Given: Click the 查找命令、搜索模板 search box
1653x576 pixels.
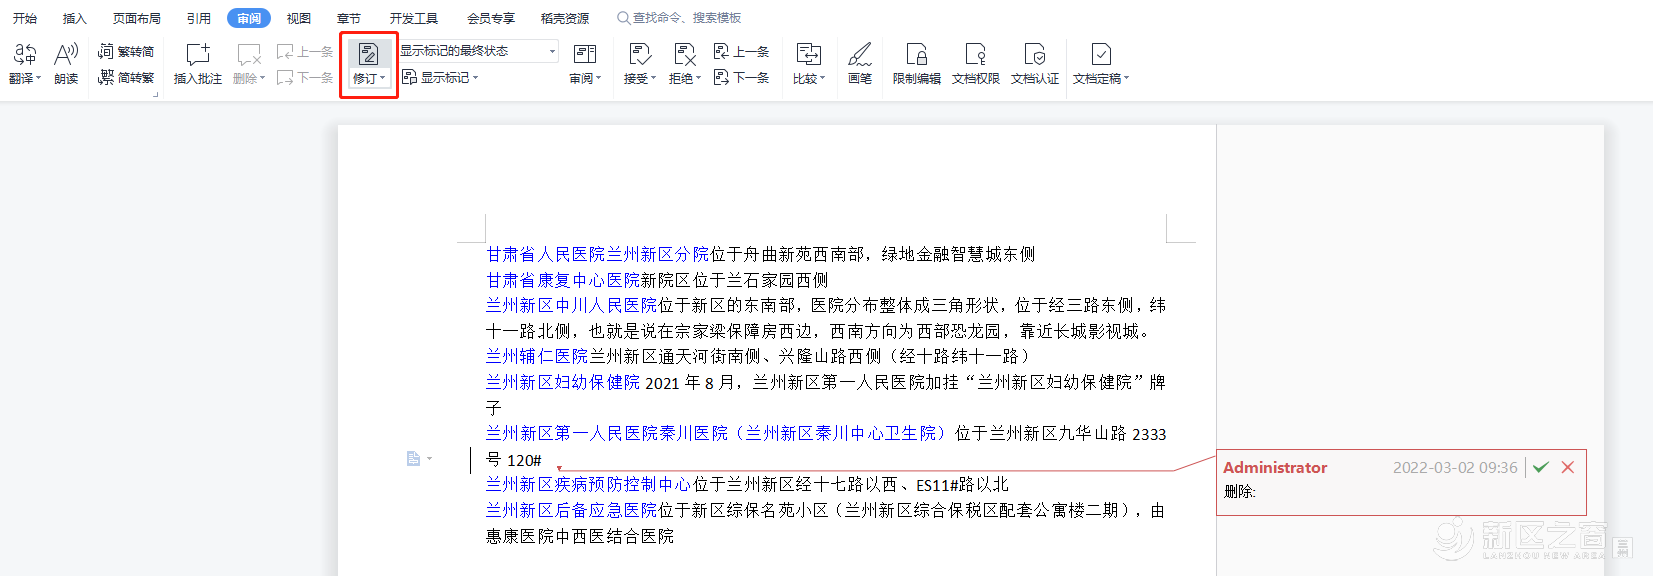Looking at the screenshot, I should click(x=679, y=18).
